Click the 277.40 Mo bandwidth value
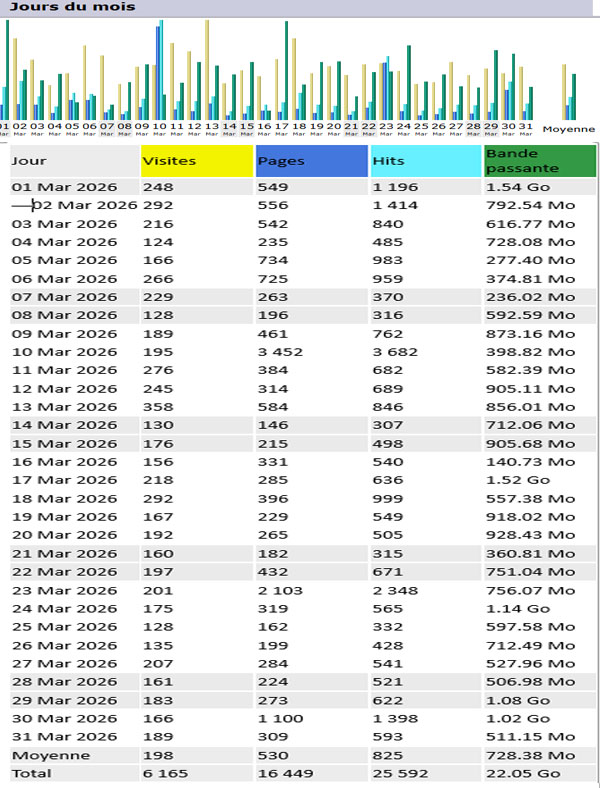The width and height of the screenshot is (600, 788). 531,260
